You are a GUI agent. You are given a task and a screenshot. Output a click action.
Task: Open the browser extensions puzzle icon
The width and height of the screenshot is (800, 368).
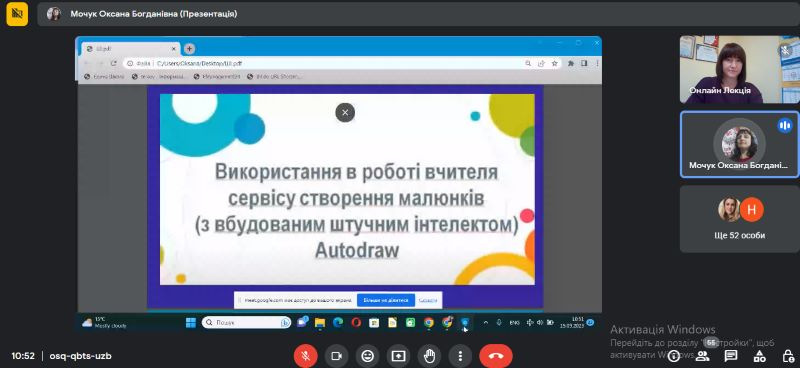click(571, 63)
